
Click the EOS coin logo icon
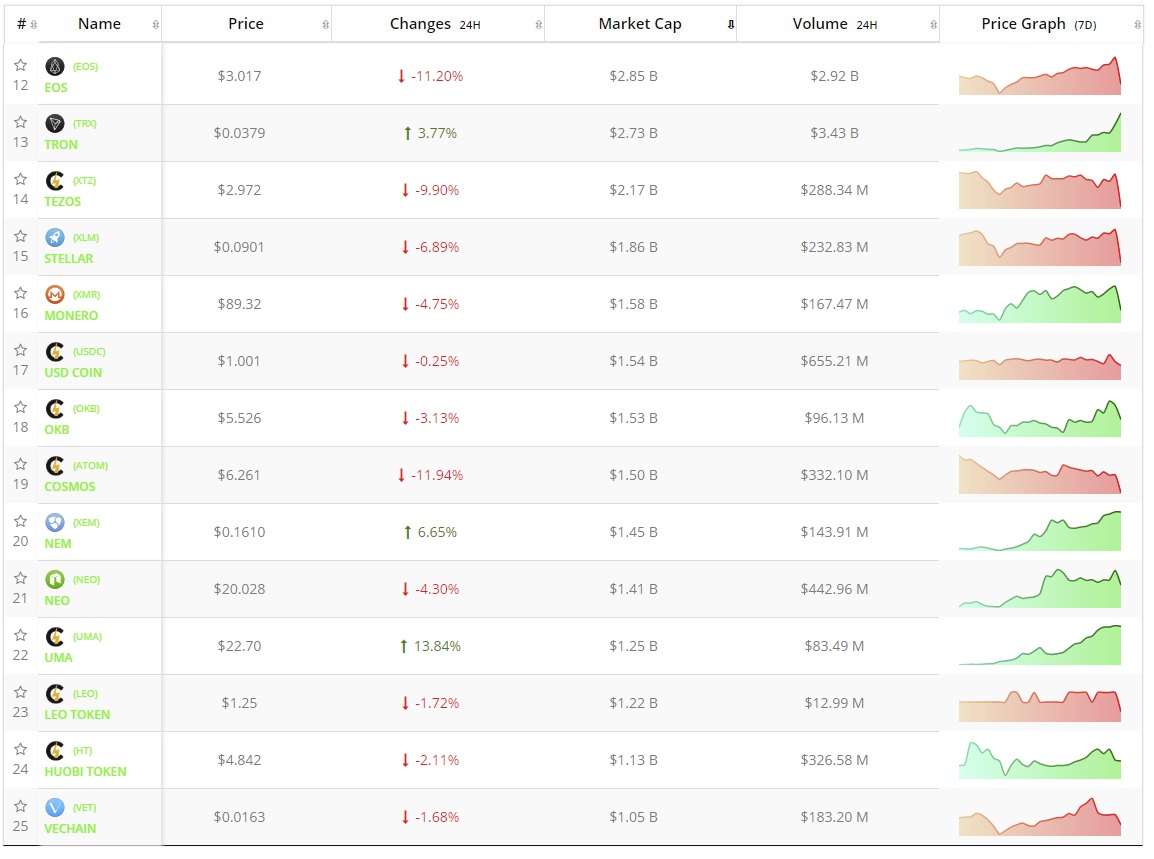55,66
